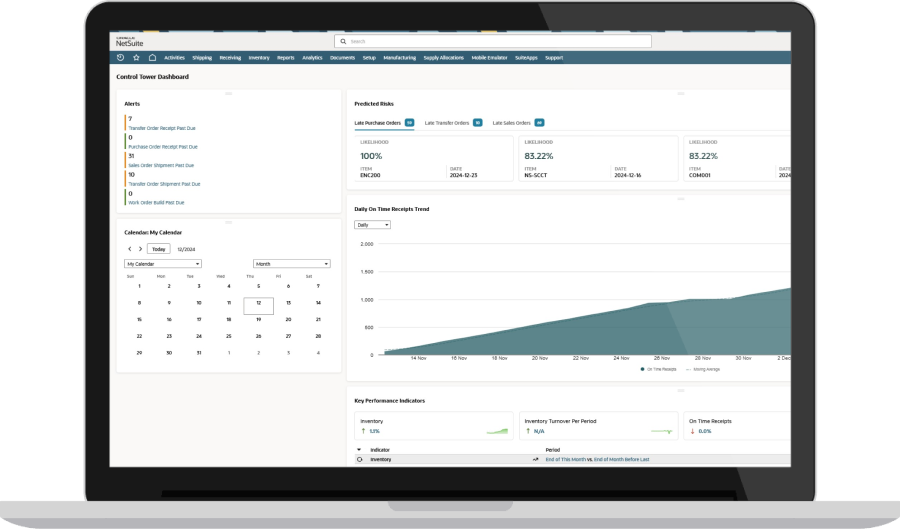Open Sales Order Shipment Past Due link
Image resolution: width=900 pixels, height=529 pixels.
tap(161, 165)
